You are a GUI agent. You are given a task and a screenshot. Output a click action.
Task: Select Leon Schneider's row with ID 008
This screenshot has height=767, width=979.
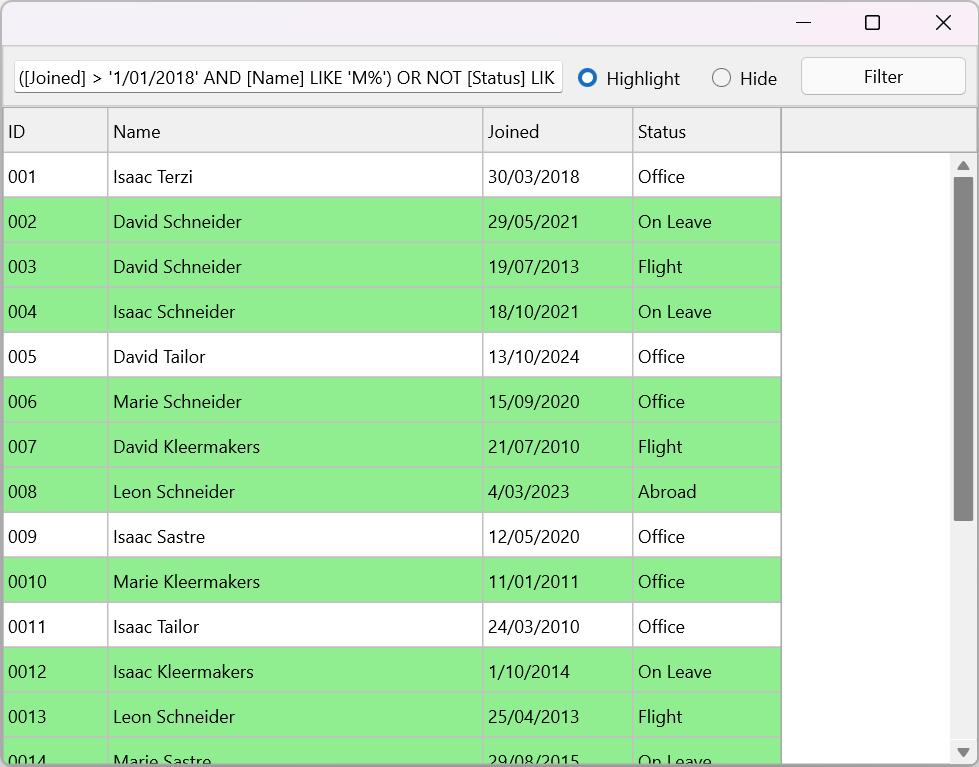click(x=295, y=491)
